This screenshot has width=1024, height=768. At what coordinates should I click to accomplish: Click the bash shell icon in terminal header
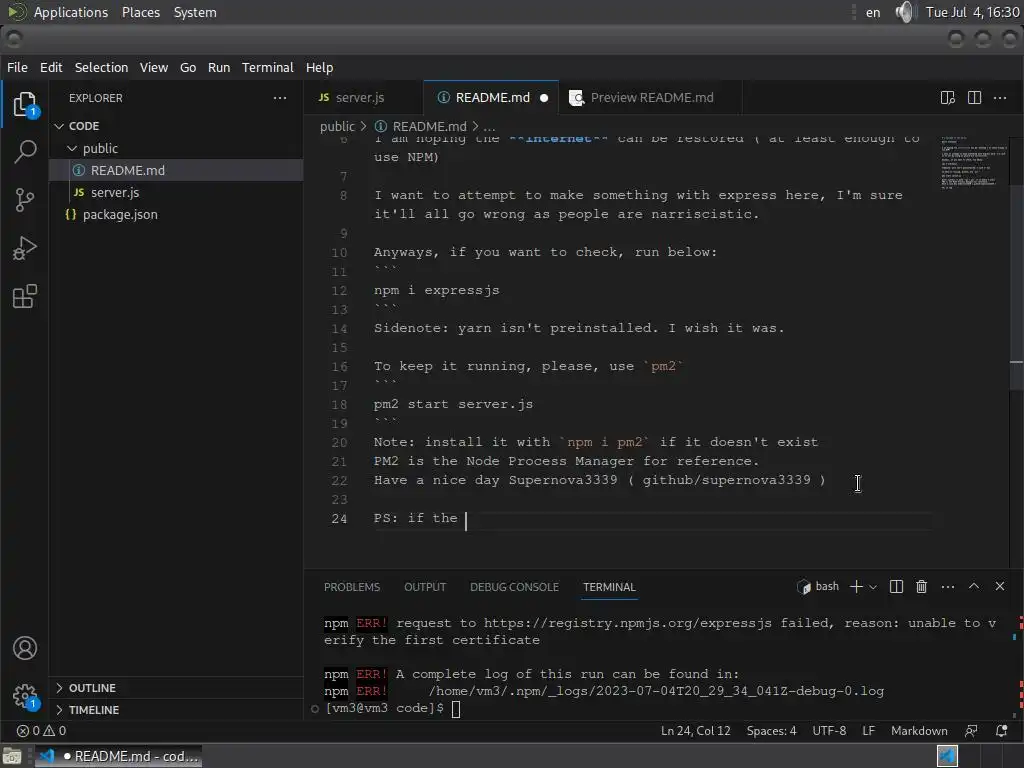804,586
